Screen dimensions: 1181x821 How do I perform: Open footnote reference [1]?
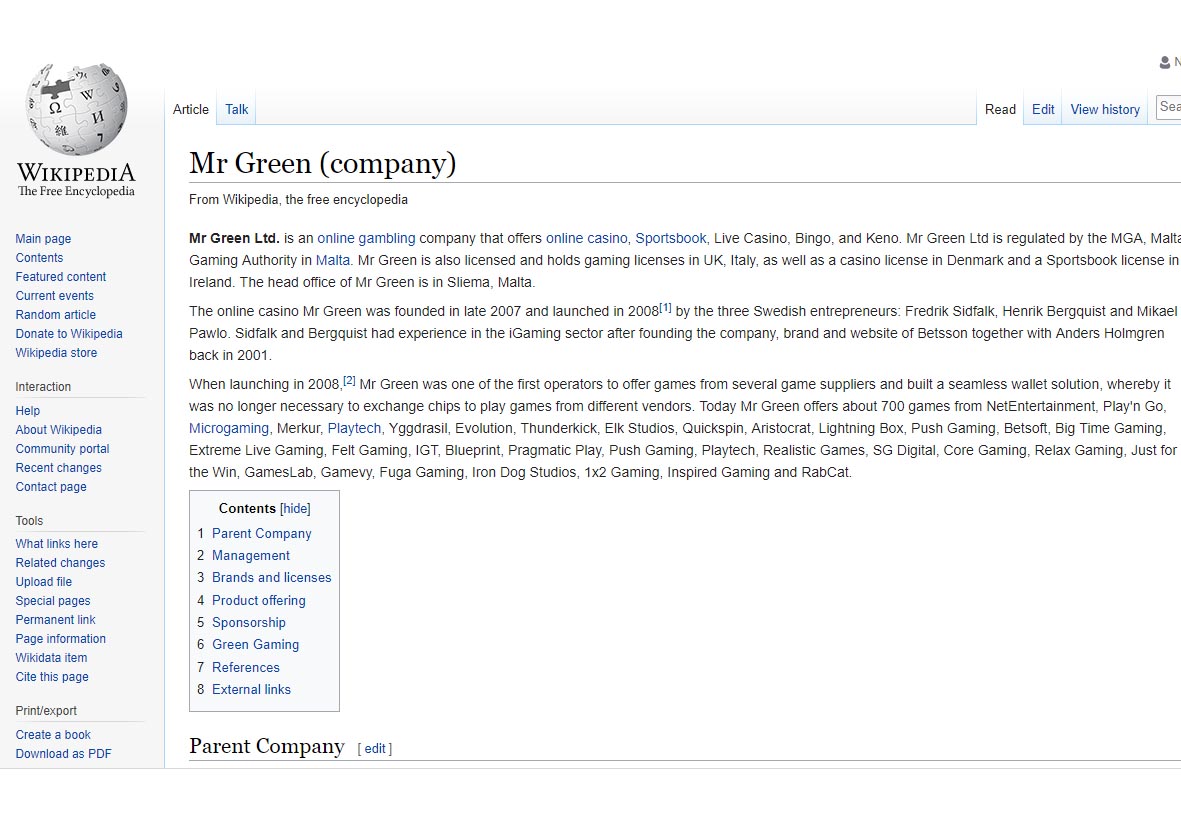665,307
